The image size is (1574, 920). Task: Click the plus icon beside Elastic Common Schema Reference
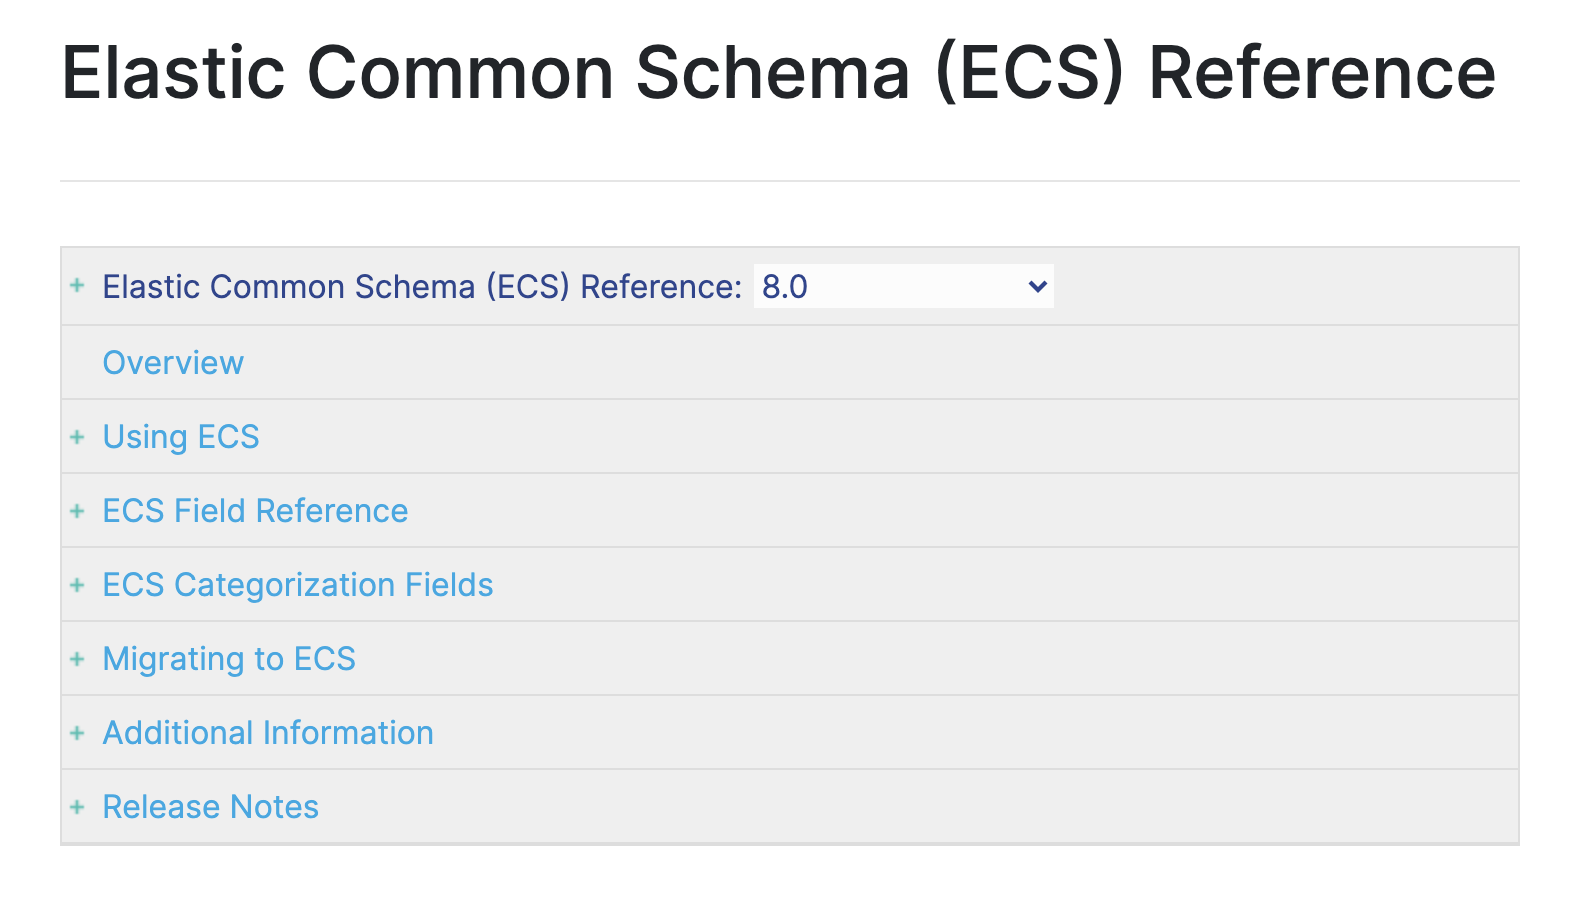tap(78, 287)
